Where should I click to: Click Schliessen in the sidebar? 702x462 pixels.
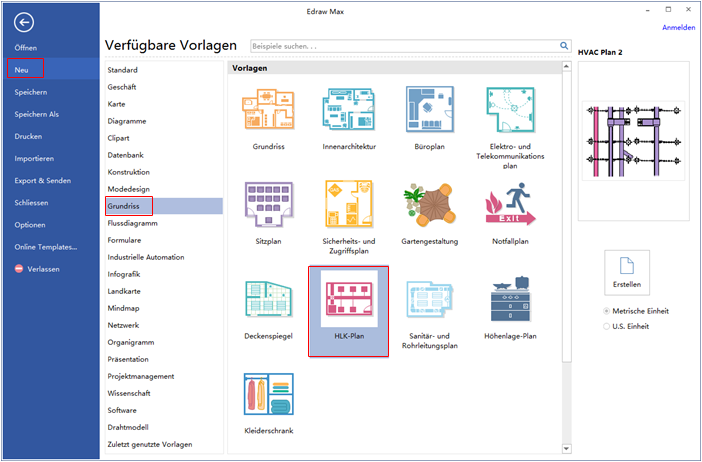click(31, 202)
